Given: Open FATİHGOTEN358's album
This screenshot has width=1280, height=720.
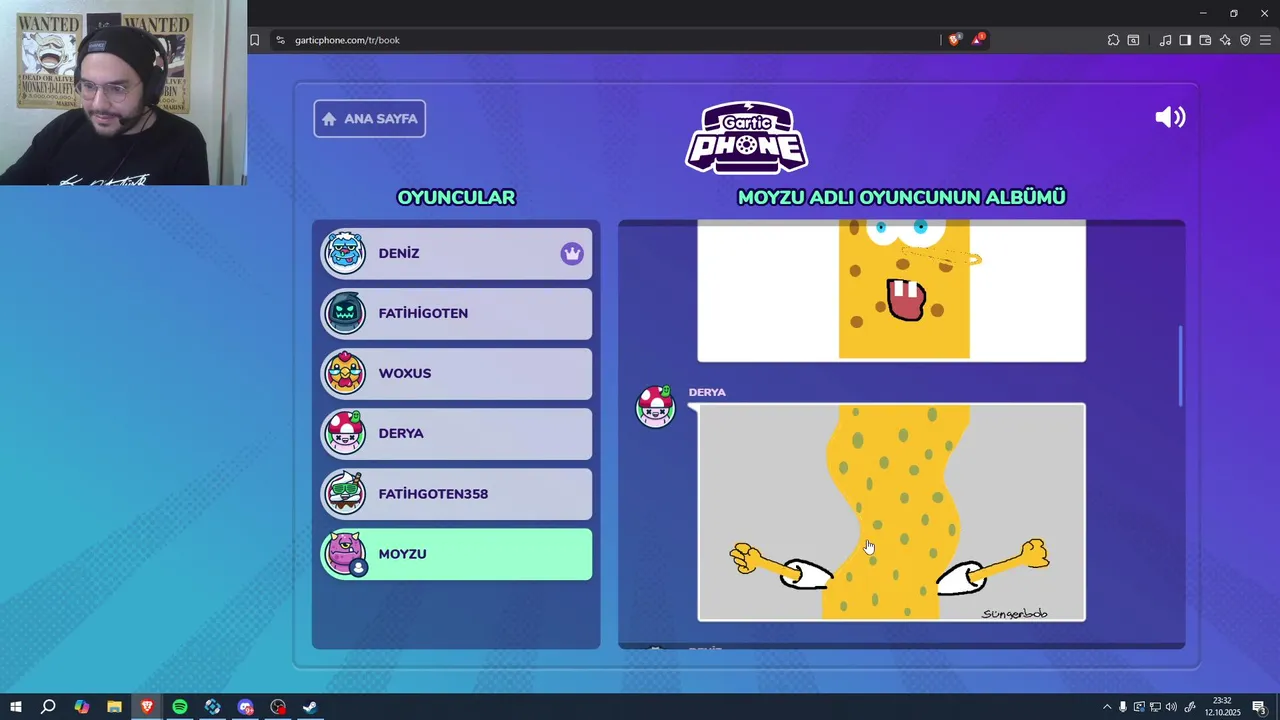Looking at the screenshot, I should pyautogui.click(x=456, y=493).
